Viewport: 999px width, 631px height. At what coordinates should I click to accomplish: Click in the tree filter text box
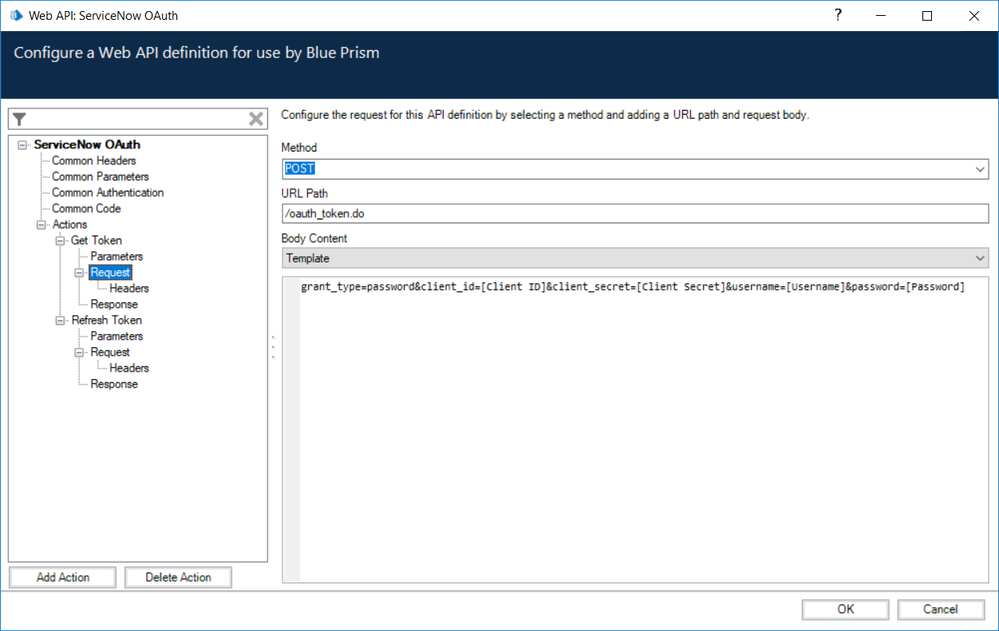point(137,119)
